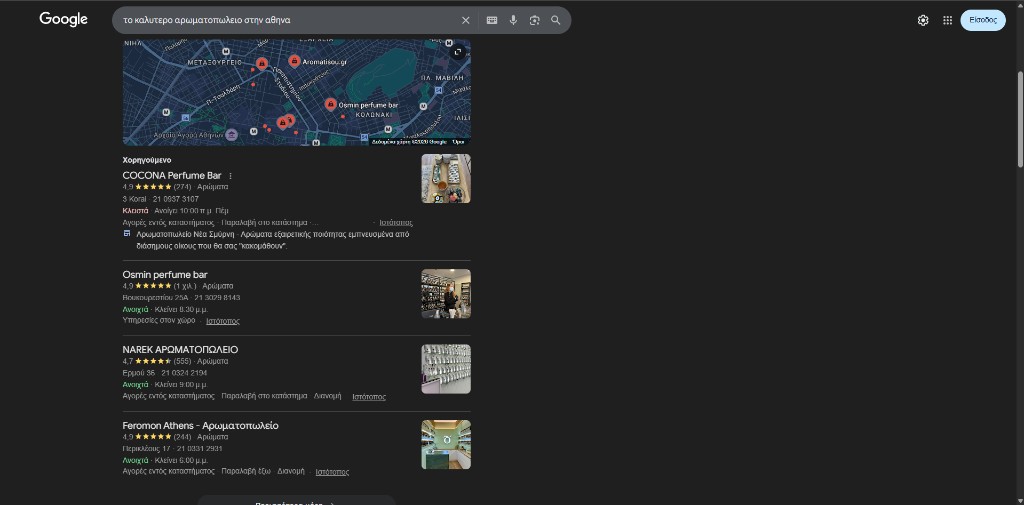This screenshot has width=1024, height=505.
Task: Click the Aromatisou.gr map pin
Action: 295,61
